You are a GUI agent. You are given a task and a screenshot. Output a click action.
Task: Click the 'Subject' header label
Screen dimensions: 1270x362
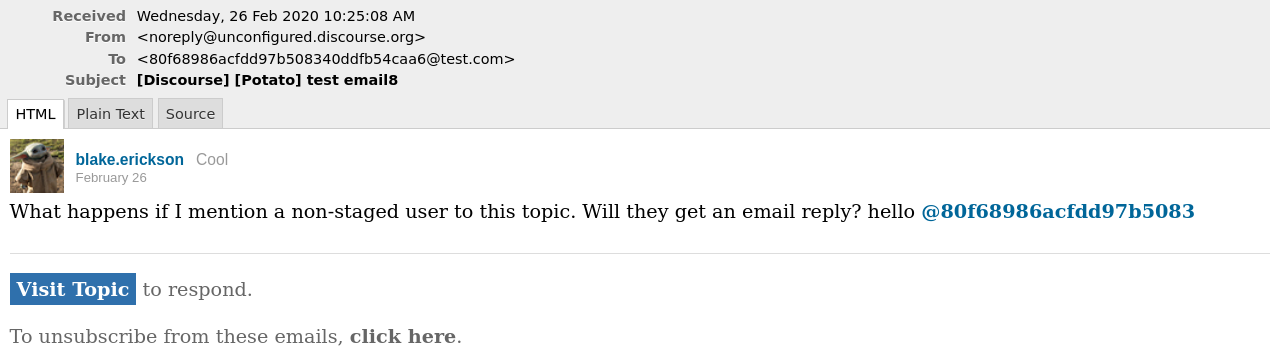coord(96,80)
